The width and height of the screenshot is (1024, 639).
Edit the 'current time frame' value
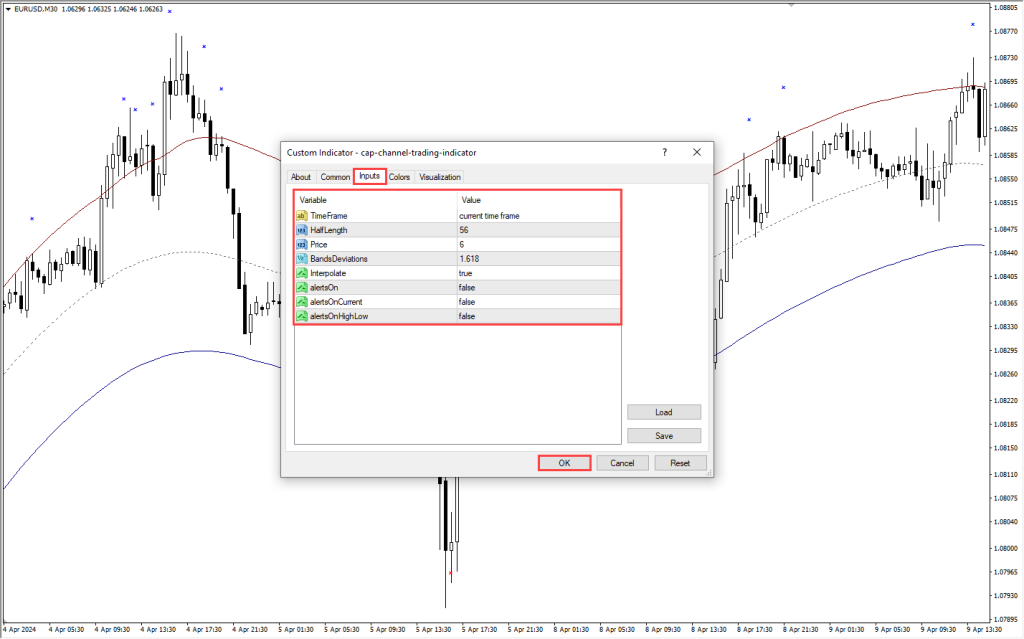point(539,216)
